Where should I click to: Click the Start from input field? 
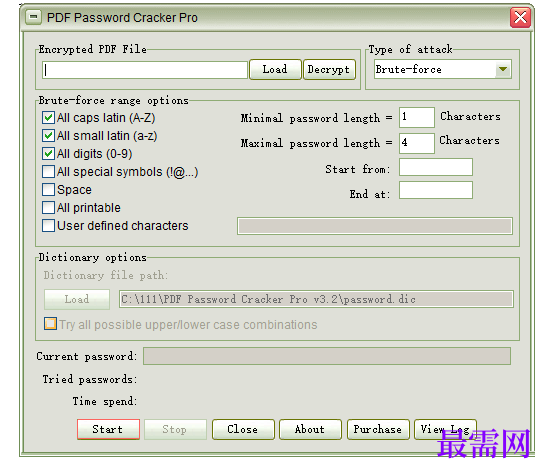(x=436, y=167)
